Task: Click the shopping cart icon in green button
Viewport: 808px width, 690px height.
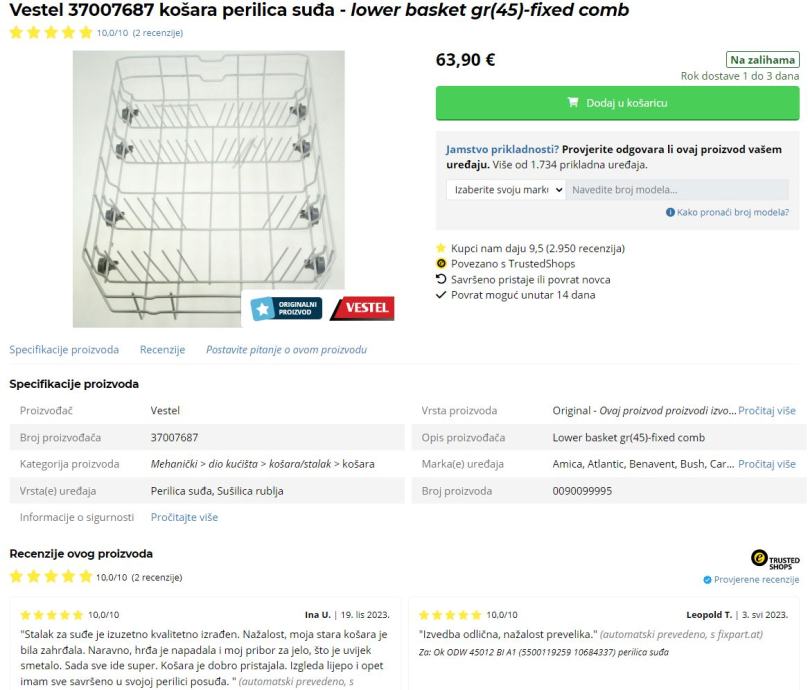Action: pos(573,103)
